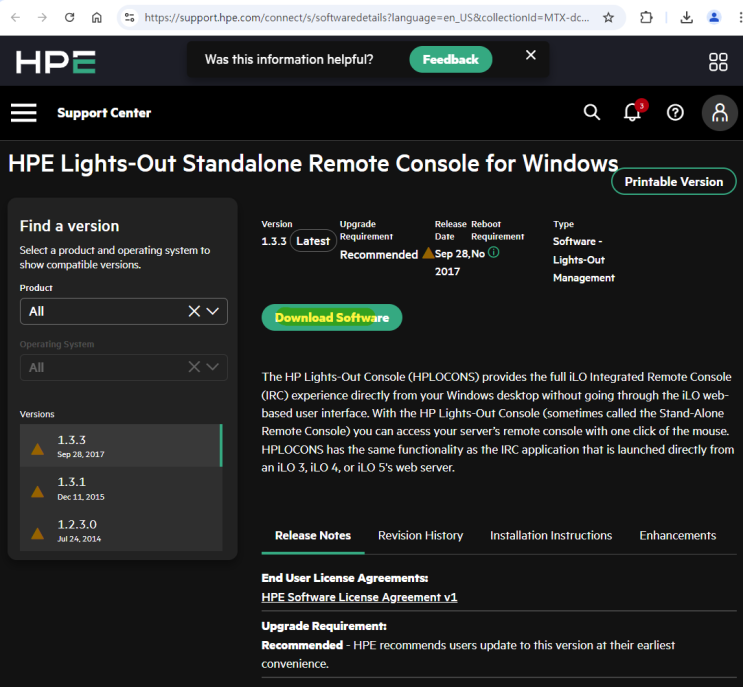
Task: Open Installation Instructions tab
Action: coord(551,535)
